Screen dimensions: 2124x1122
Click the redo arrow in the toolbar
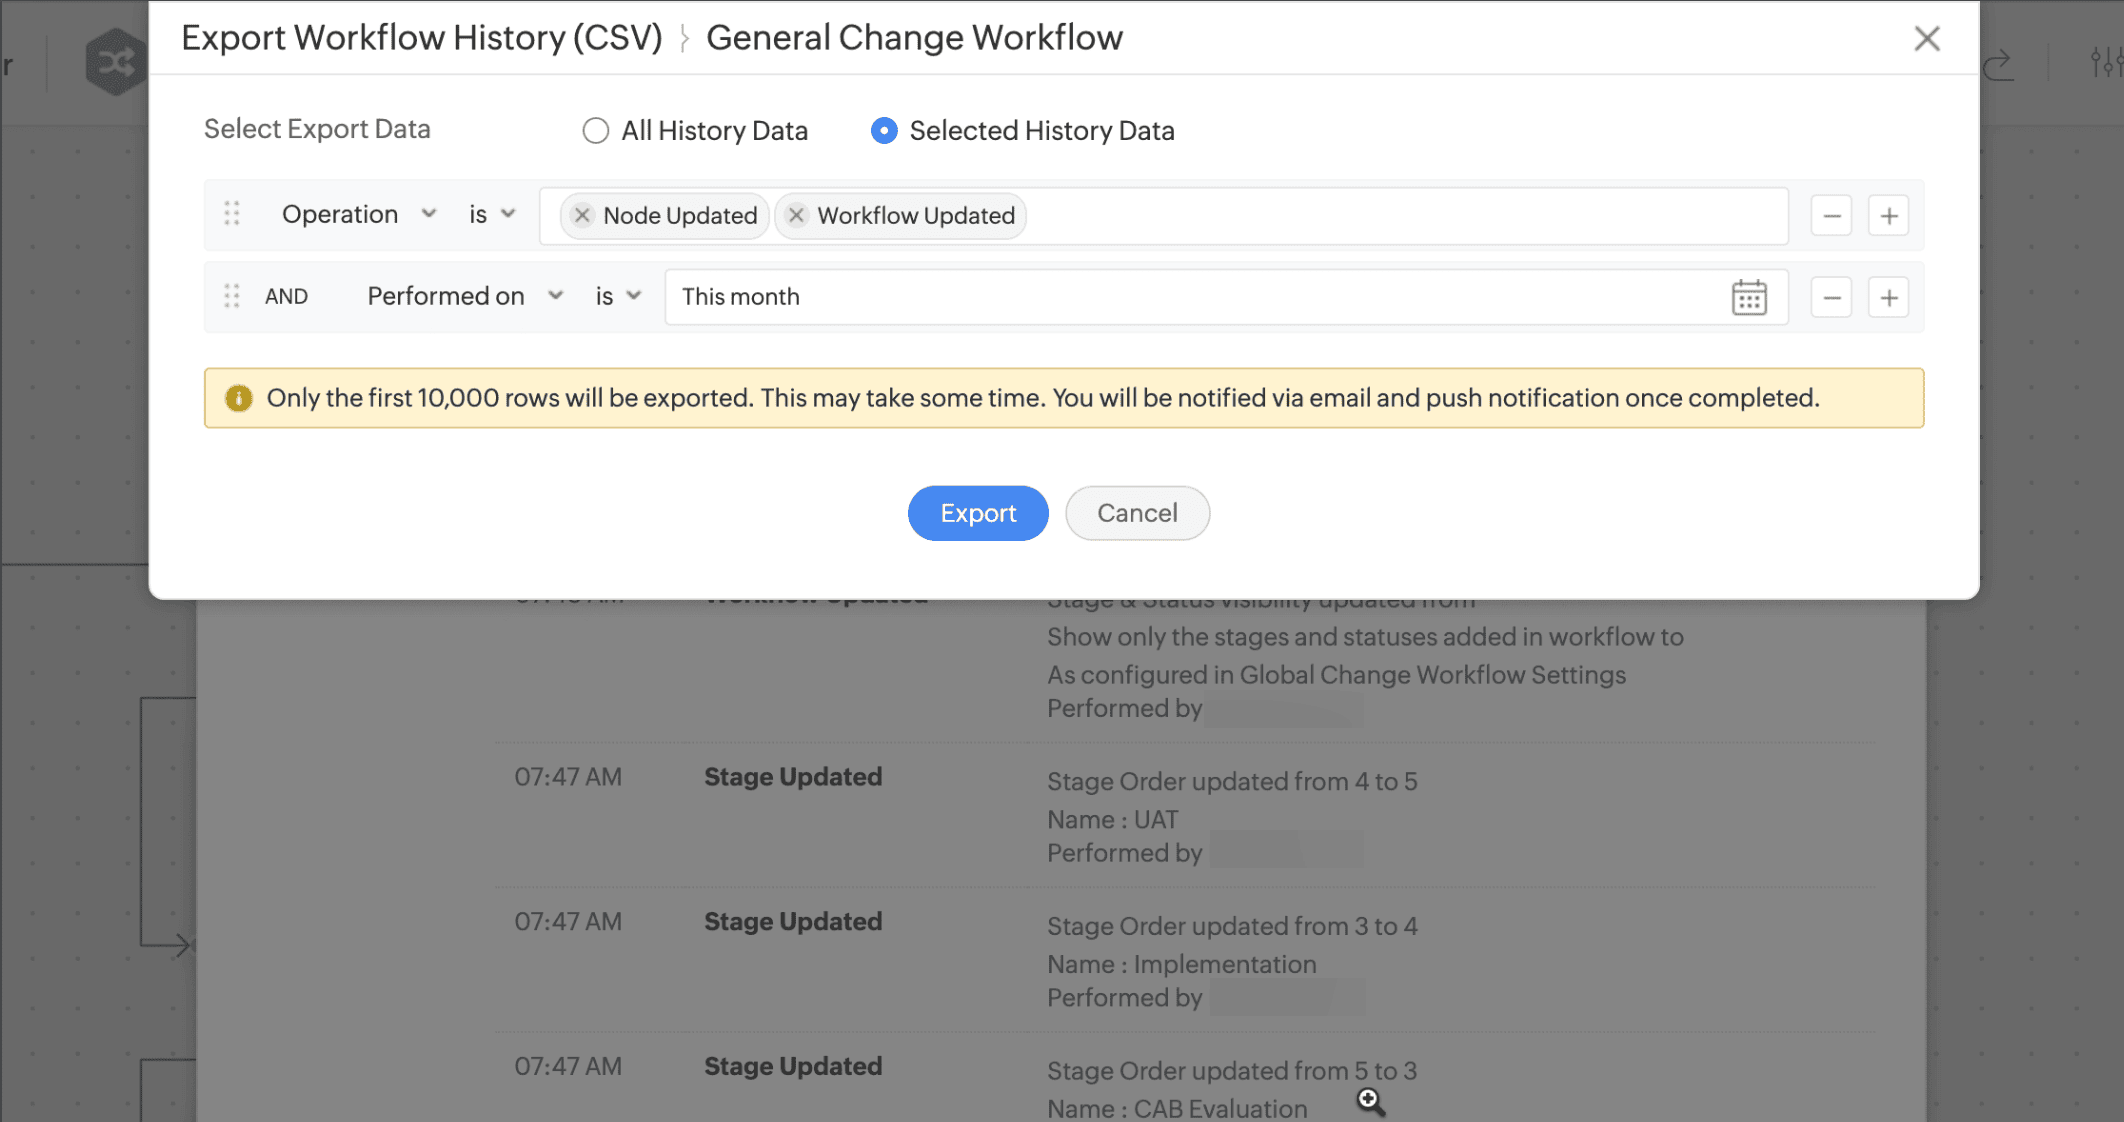1998,62
